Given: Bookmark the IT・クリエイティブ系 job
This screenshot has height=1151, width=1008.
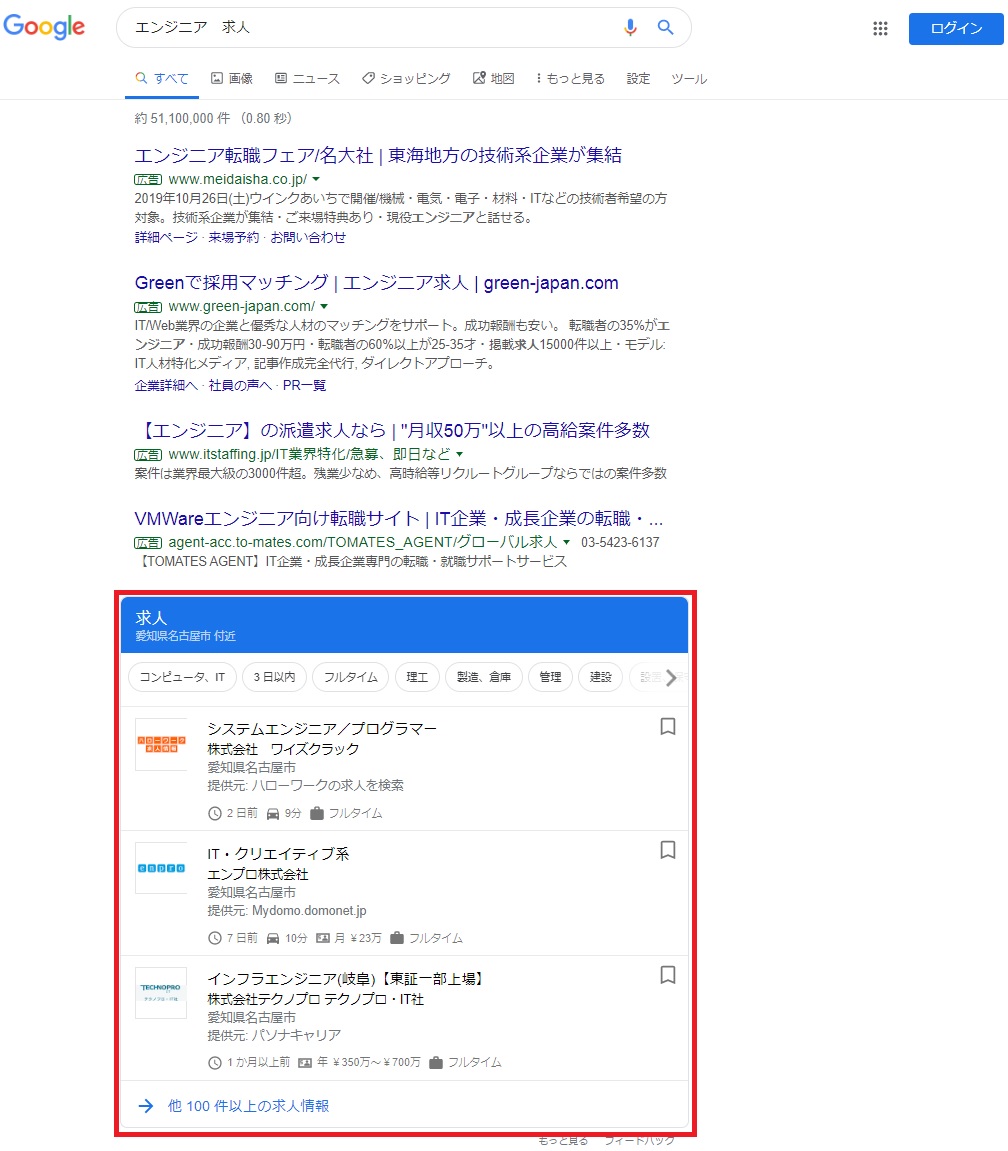Looking at the screenshot, I should (668, 850).
